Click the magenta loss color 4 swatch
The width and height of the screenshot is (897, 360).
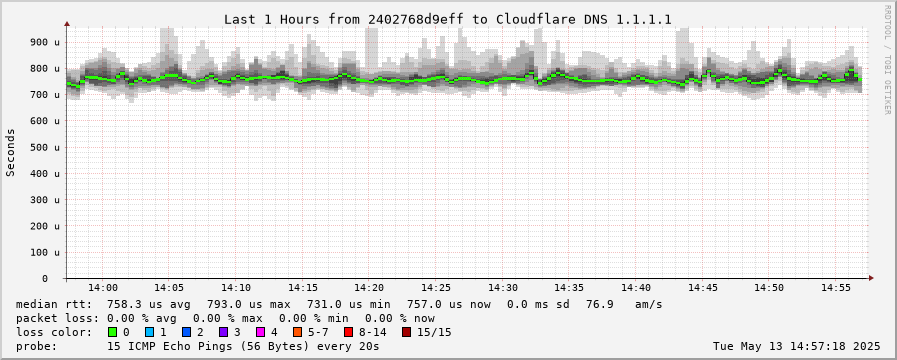(x=260, y=332)
